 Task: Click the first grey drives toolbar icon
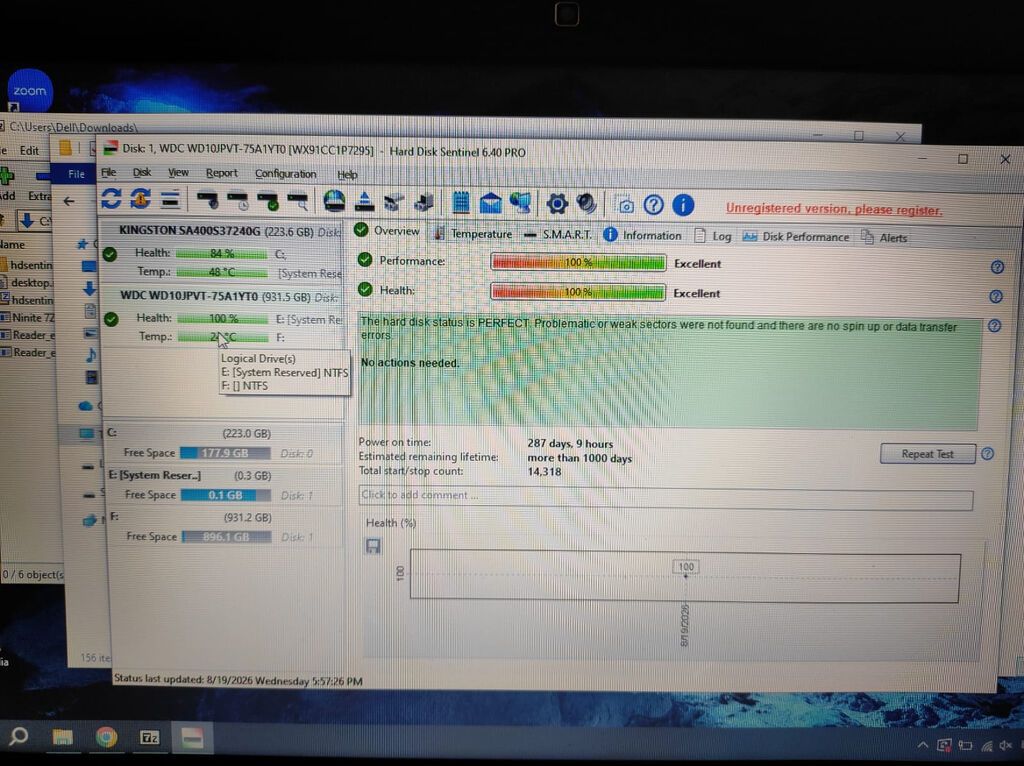(x=394, y=202)
